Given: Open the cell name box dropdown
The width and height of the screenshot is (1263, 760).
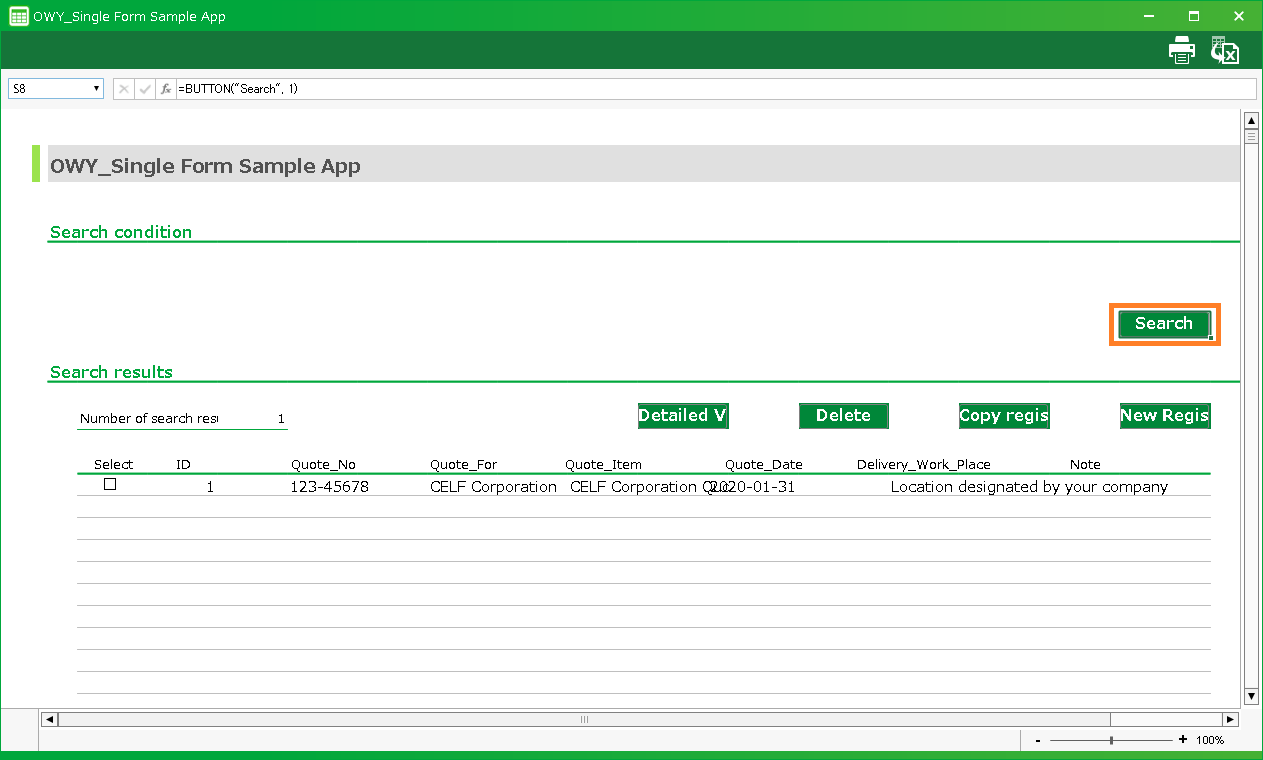Looking at the screenshot, I should coord(96,89).
